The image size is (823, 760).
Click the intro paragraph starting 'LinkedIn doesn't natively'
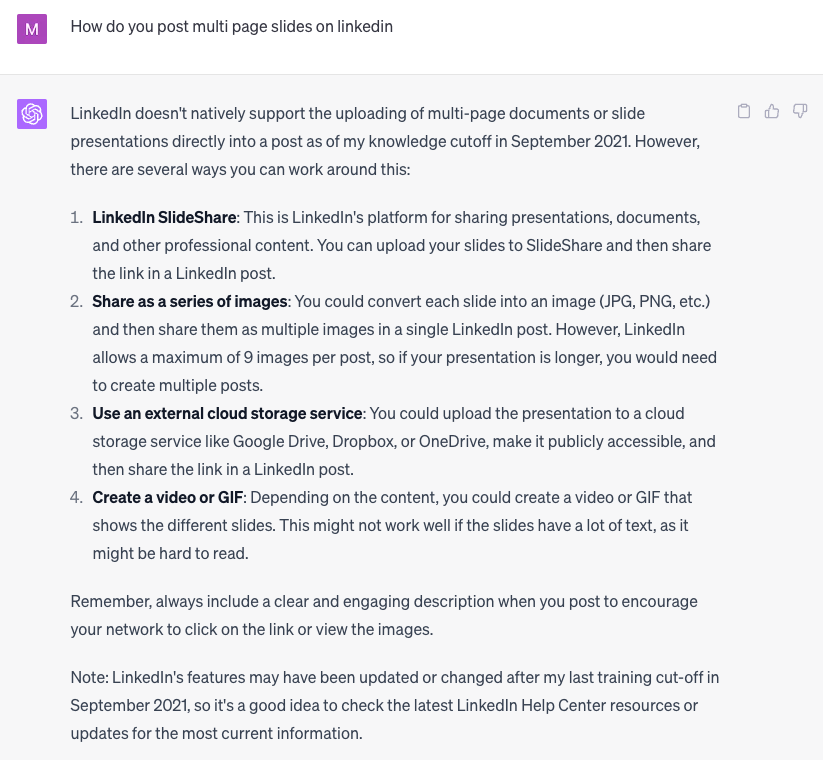click(385, 142)
